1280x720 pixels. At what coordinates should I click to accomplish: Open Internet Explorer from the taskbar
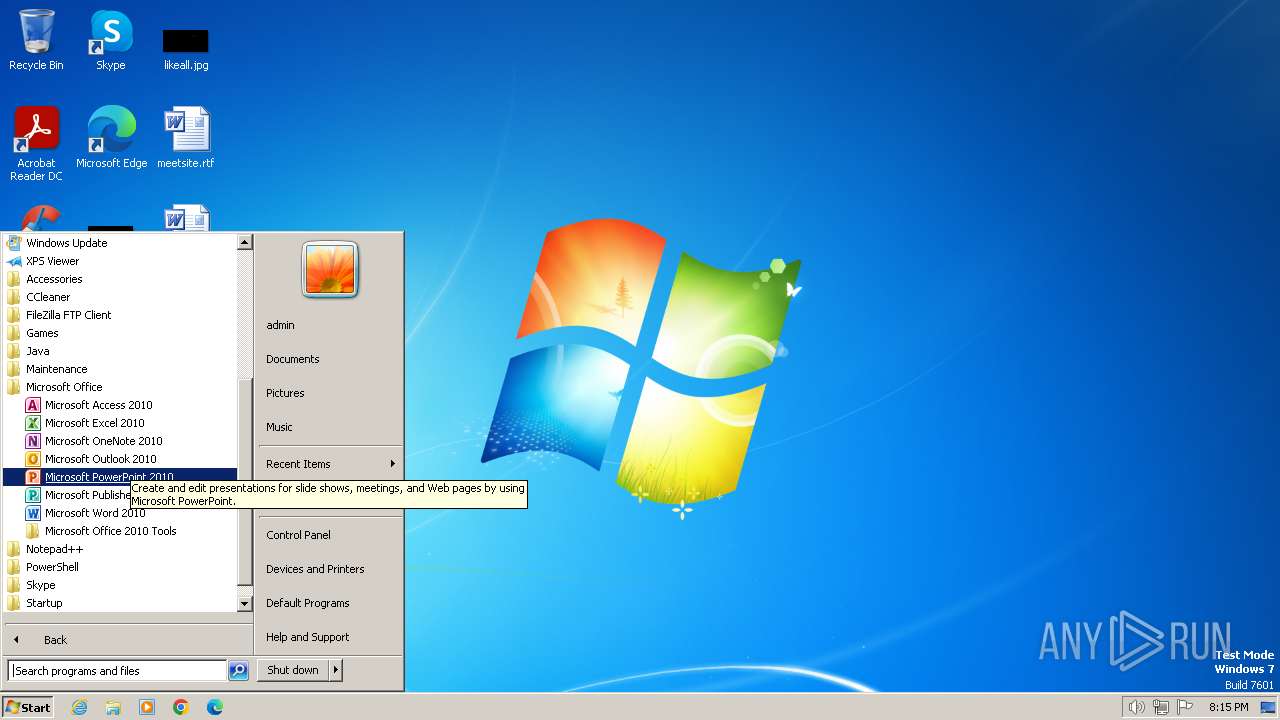pyautogui.click(x=79, y=707)
